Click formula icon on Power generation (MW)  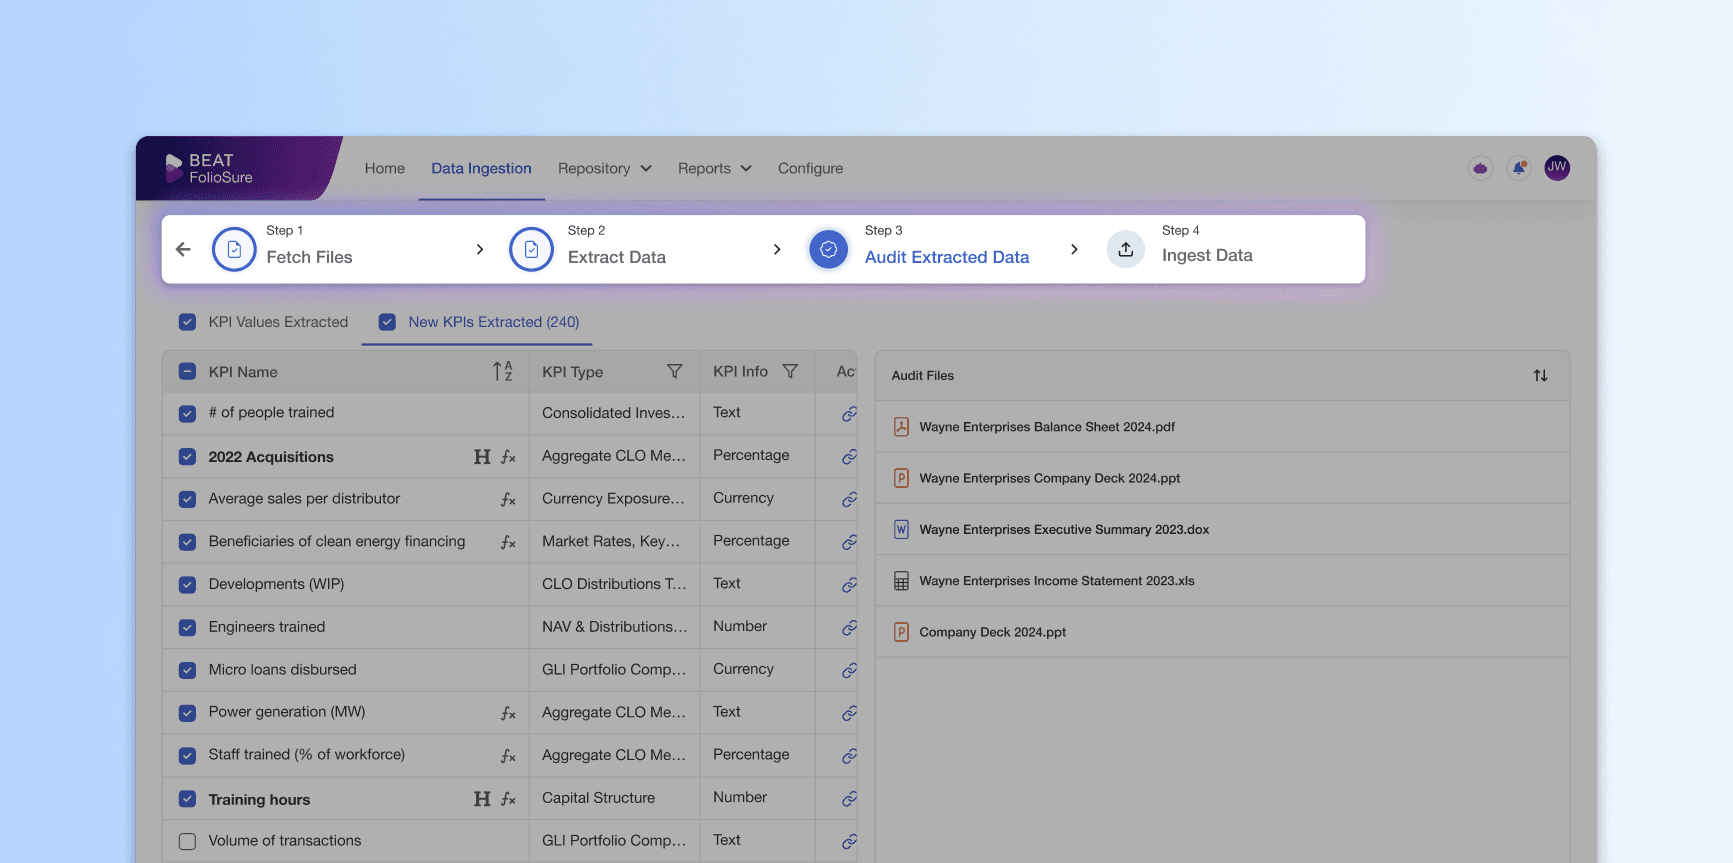[508, 713]
